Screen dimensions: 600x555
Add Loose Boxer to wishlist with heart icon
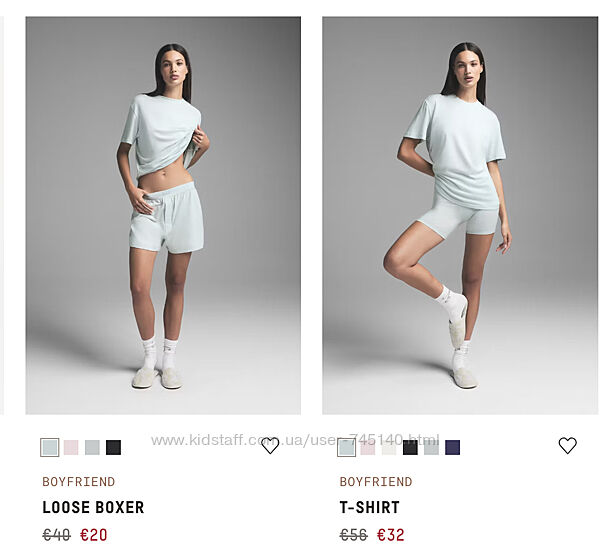tap(270, 446)
